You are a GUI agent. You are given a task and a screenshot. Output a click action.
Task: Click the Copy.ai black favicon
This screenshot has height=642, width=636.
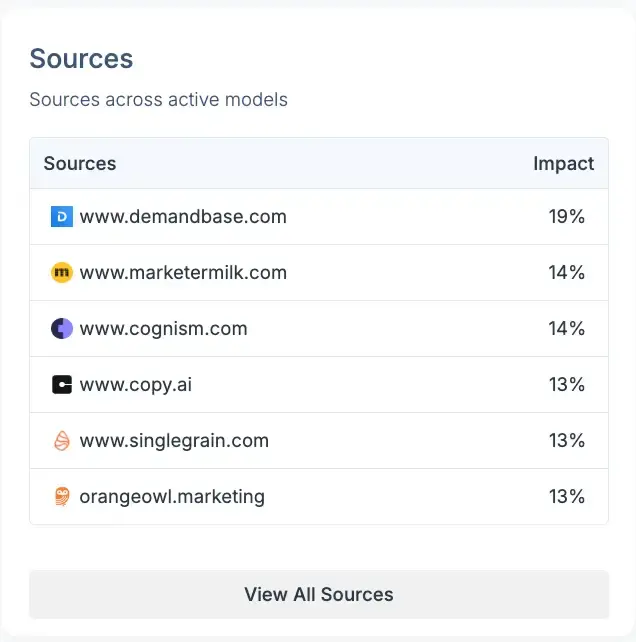[62, 384]
